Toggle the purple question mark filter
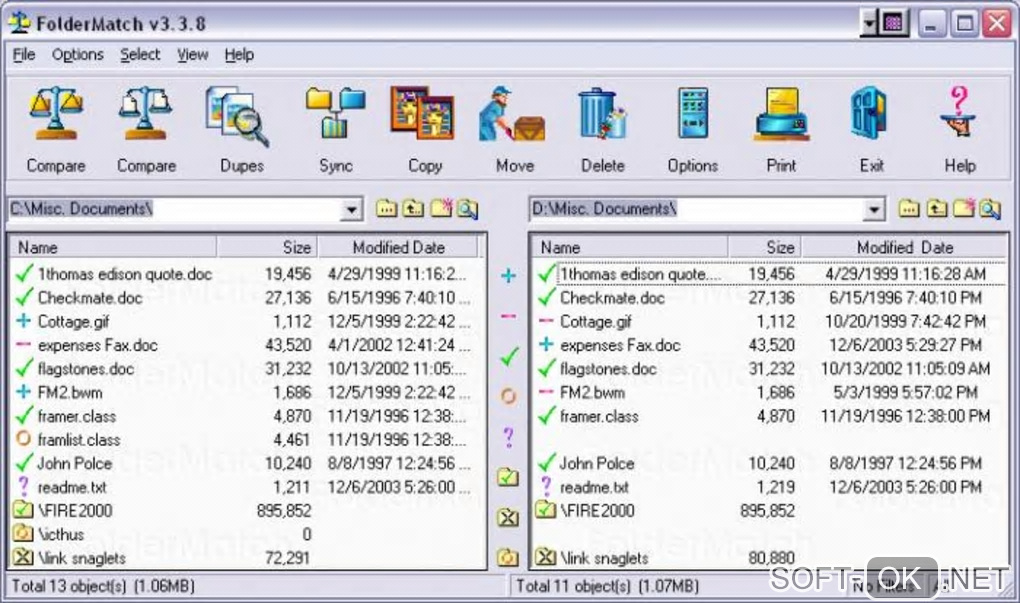Viewport: 1020px width, 603px height. tap(508, 437)
